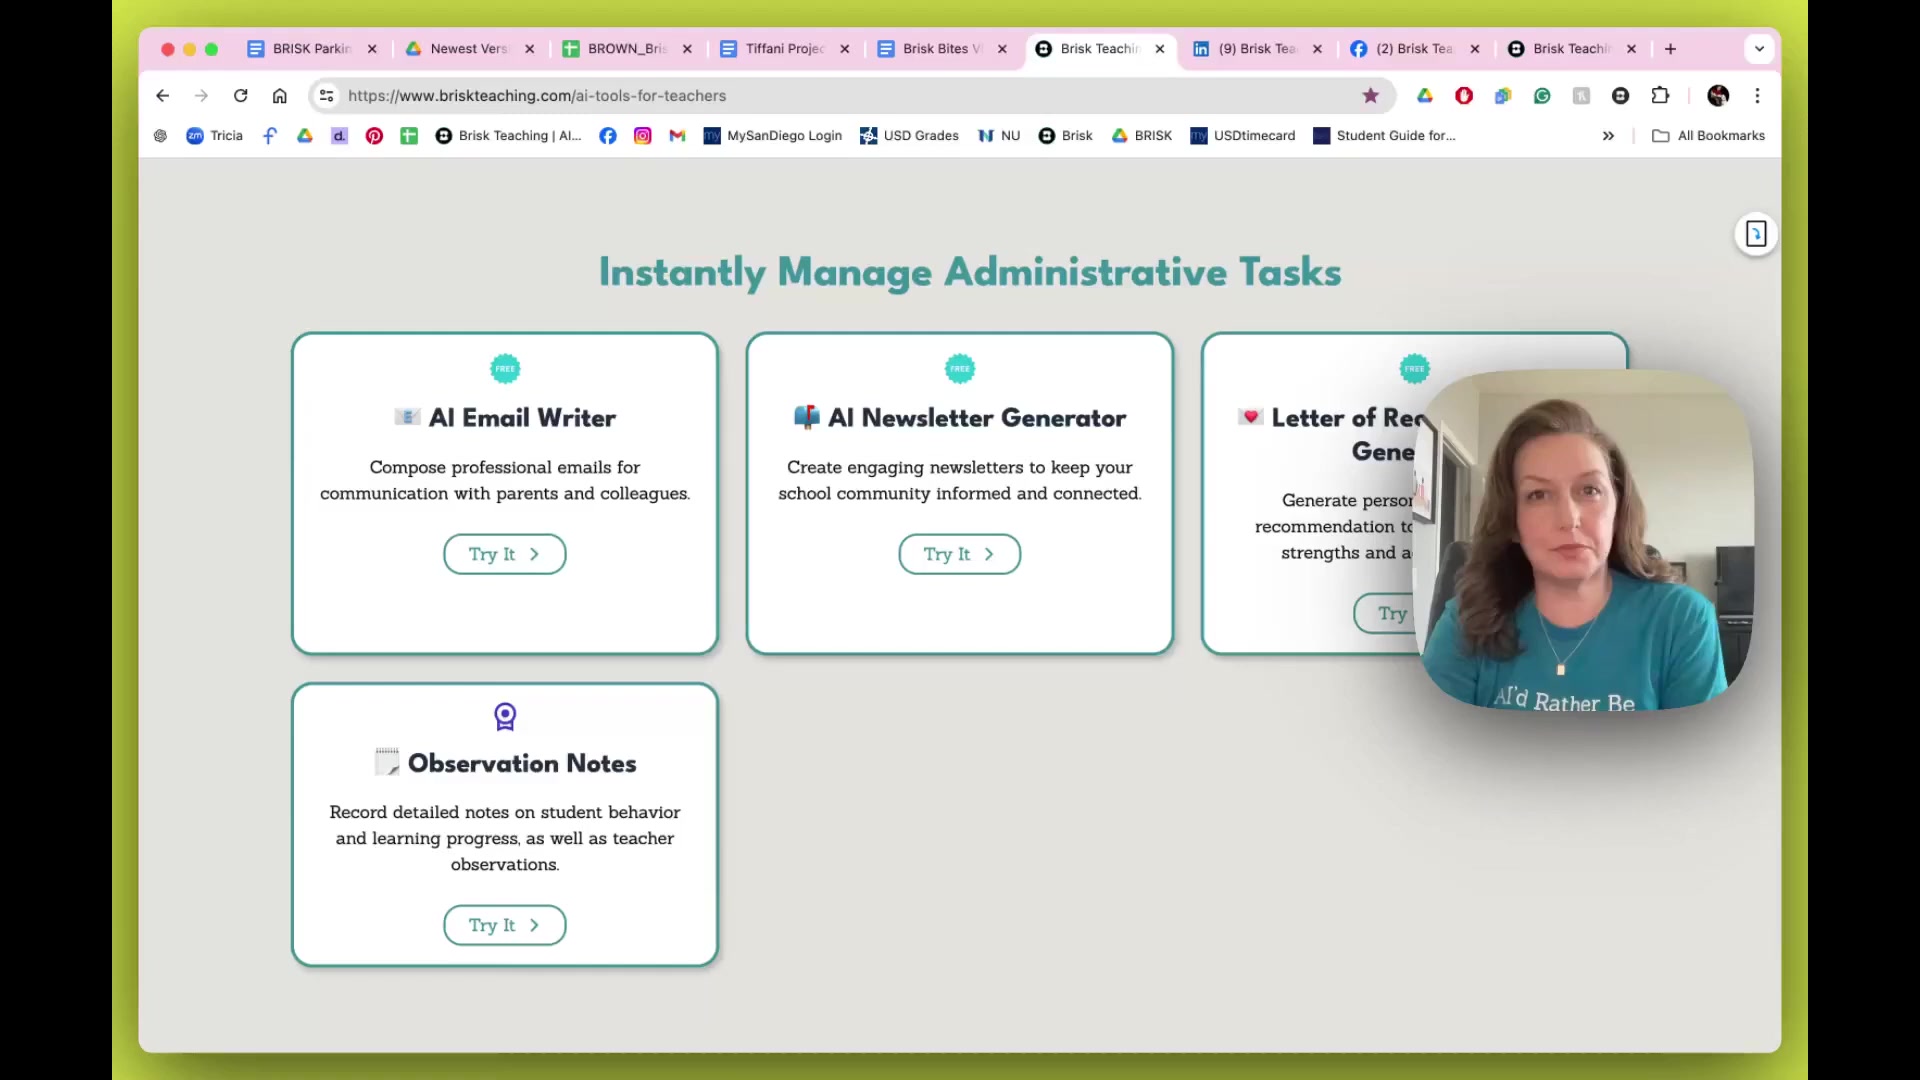Open the Student Guide bookmark
Screen dimensions: 1920x1080
pos(1384,136)
